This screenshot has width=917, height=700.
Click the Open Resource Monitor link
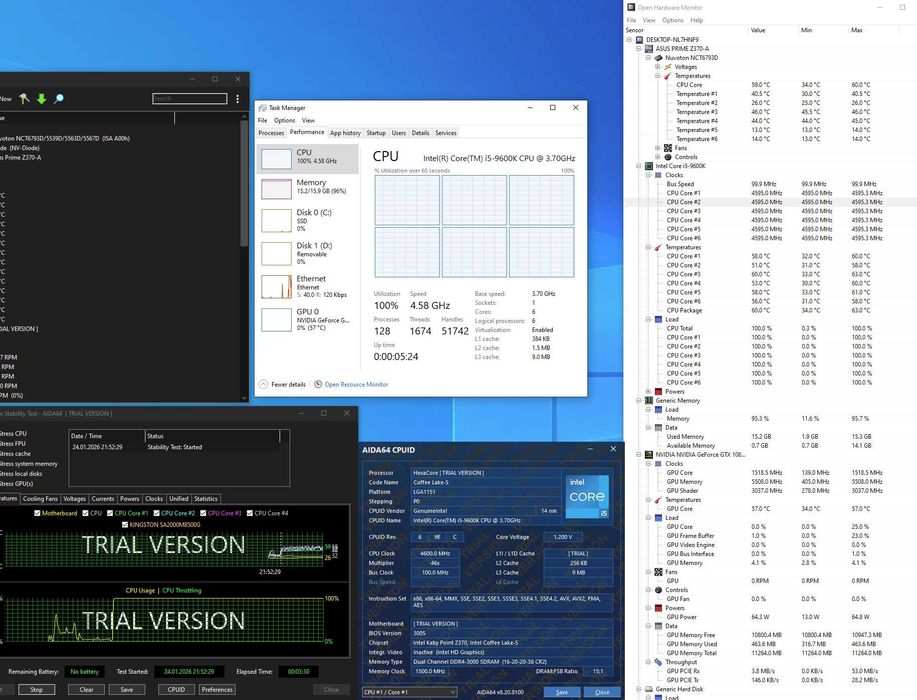click(x=356, y=384)
